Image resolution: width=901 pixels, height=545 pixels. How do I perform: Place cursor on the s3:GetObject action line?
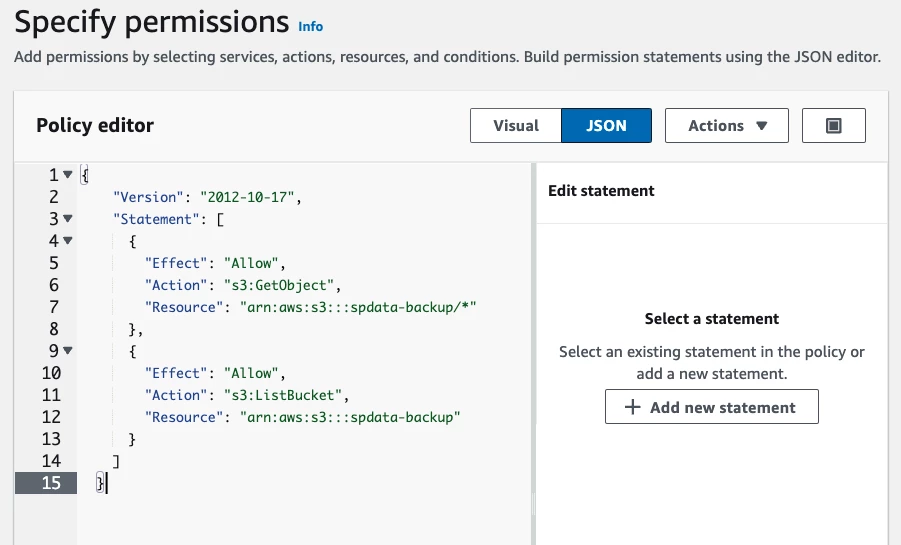pyautogui.click(x=243, y=285)
